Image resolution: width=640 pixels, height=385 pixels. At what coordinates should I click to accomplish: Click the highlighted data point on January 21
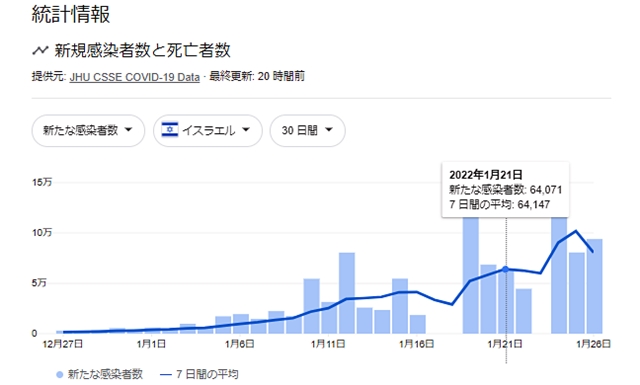[505, 269]
